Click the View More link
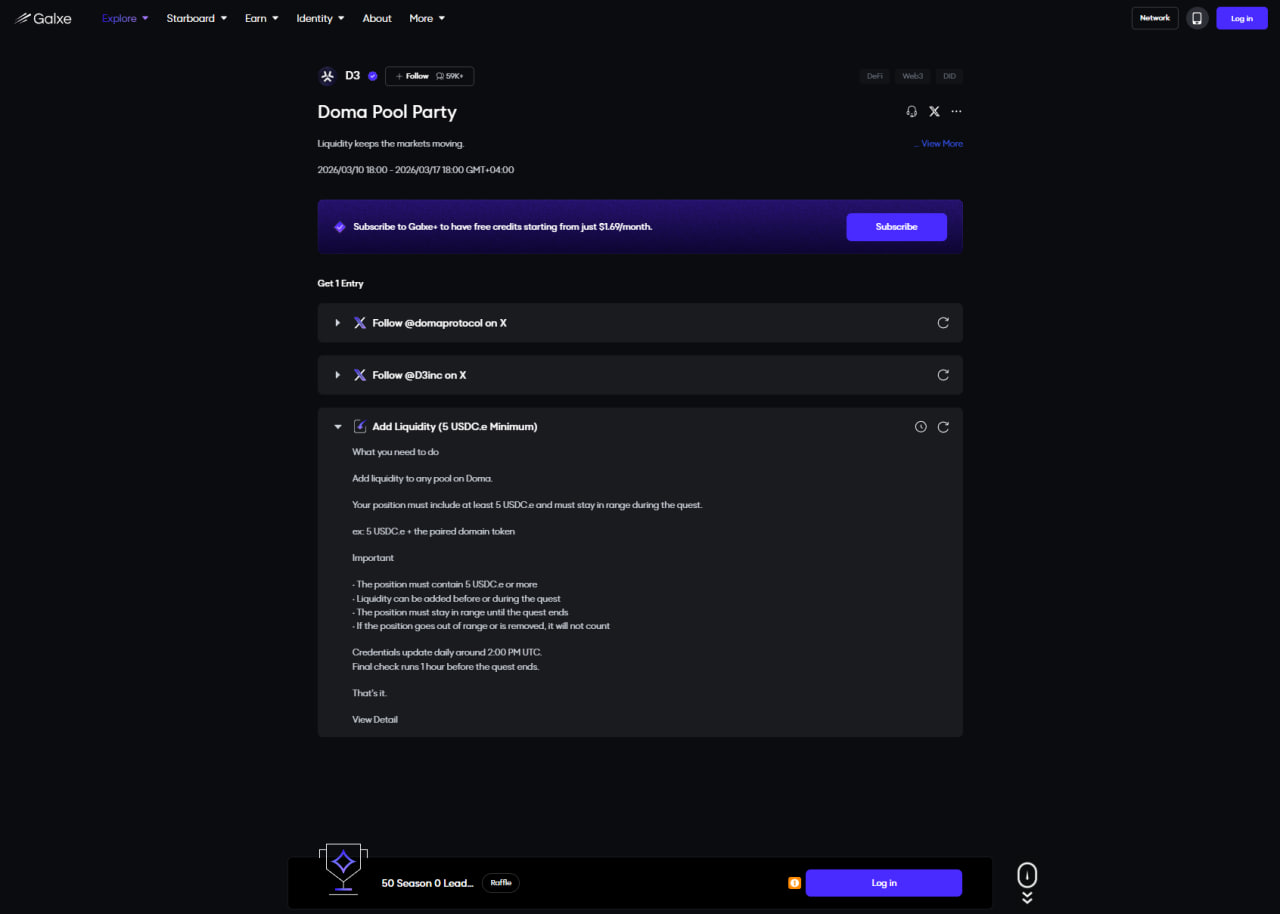 tap(941, 144)
